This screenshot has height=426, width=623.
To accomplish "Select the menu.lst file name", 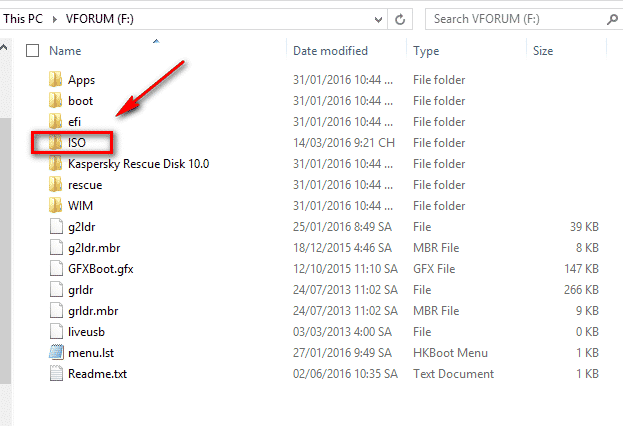I will pos(91,353).
